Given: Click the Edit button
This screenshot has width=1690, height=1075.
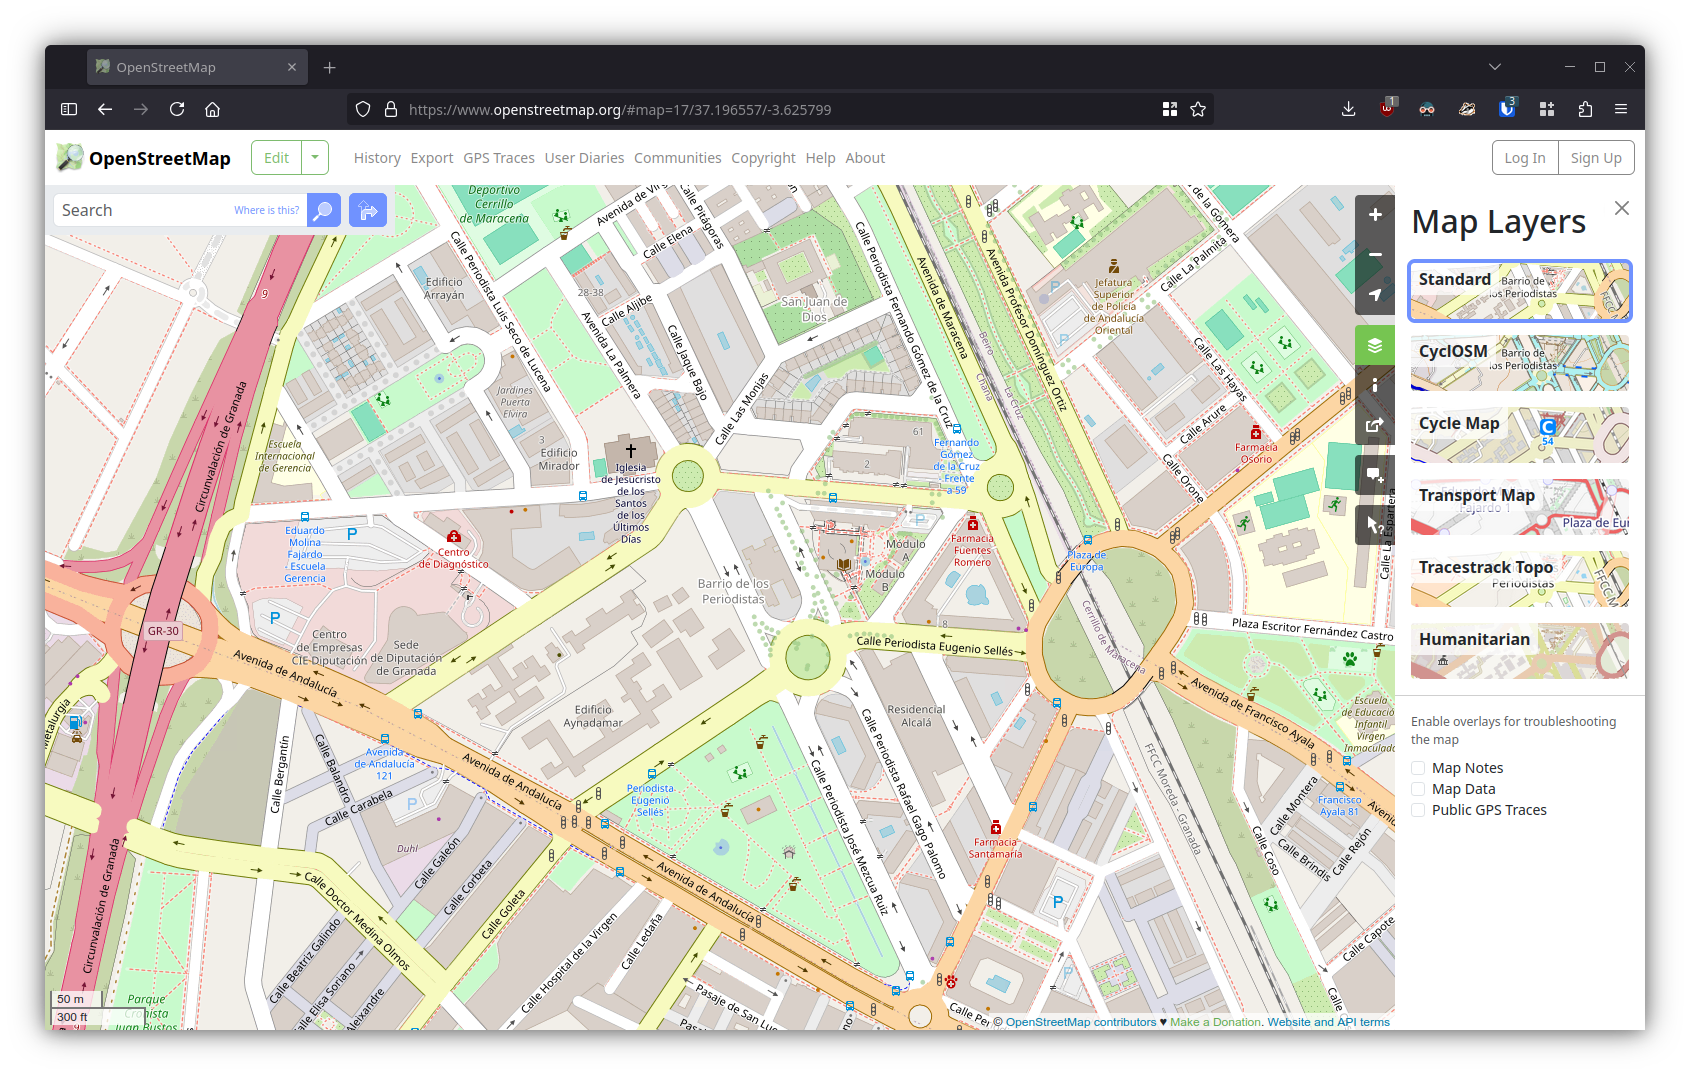Looking at the screenshot, I should point(276,158).
